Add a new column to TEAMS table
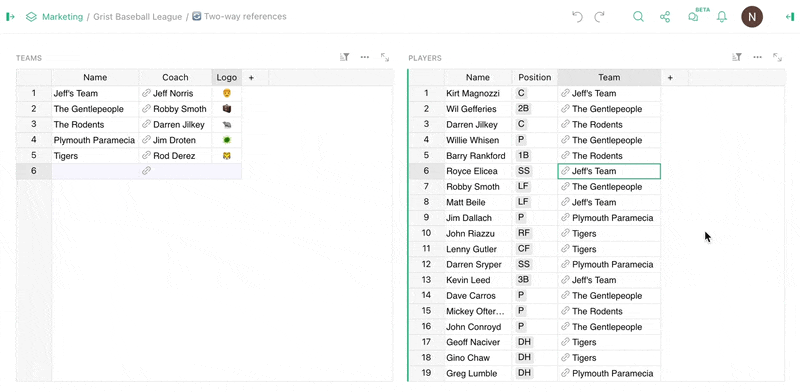The width and height of the screenshot is (800, 392). (x=251, y=78)
